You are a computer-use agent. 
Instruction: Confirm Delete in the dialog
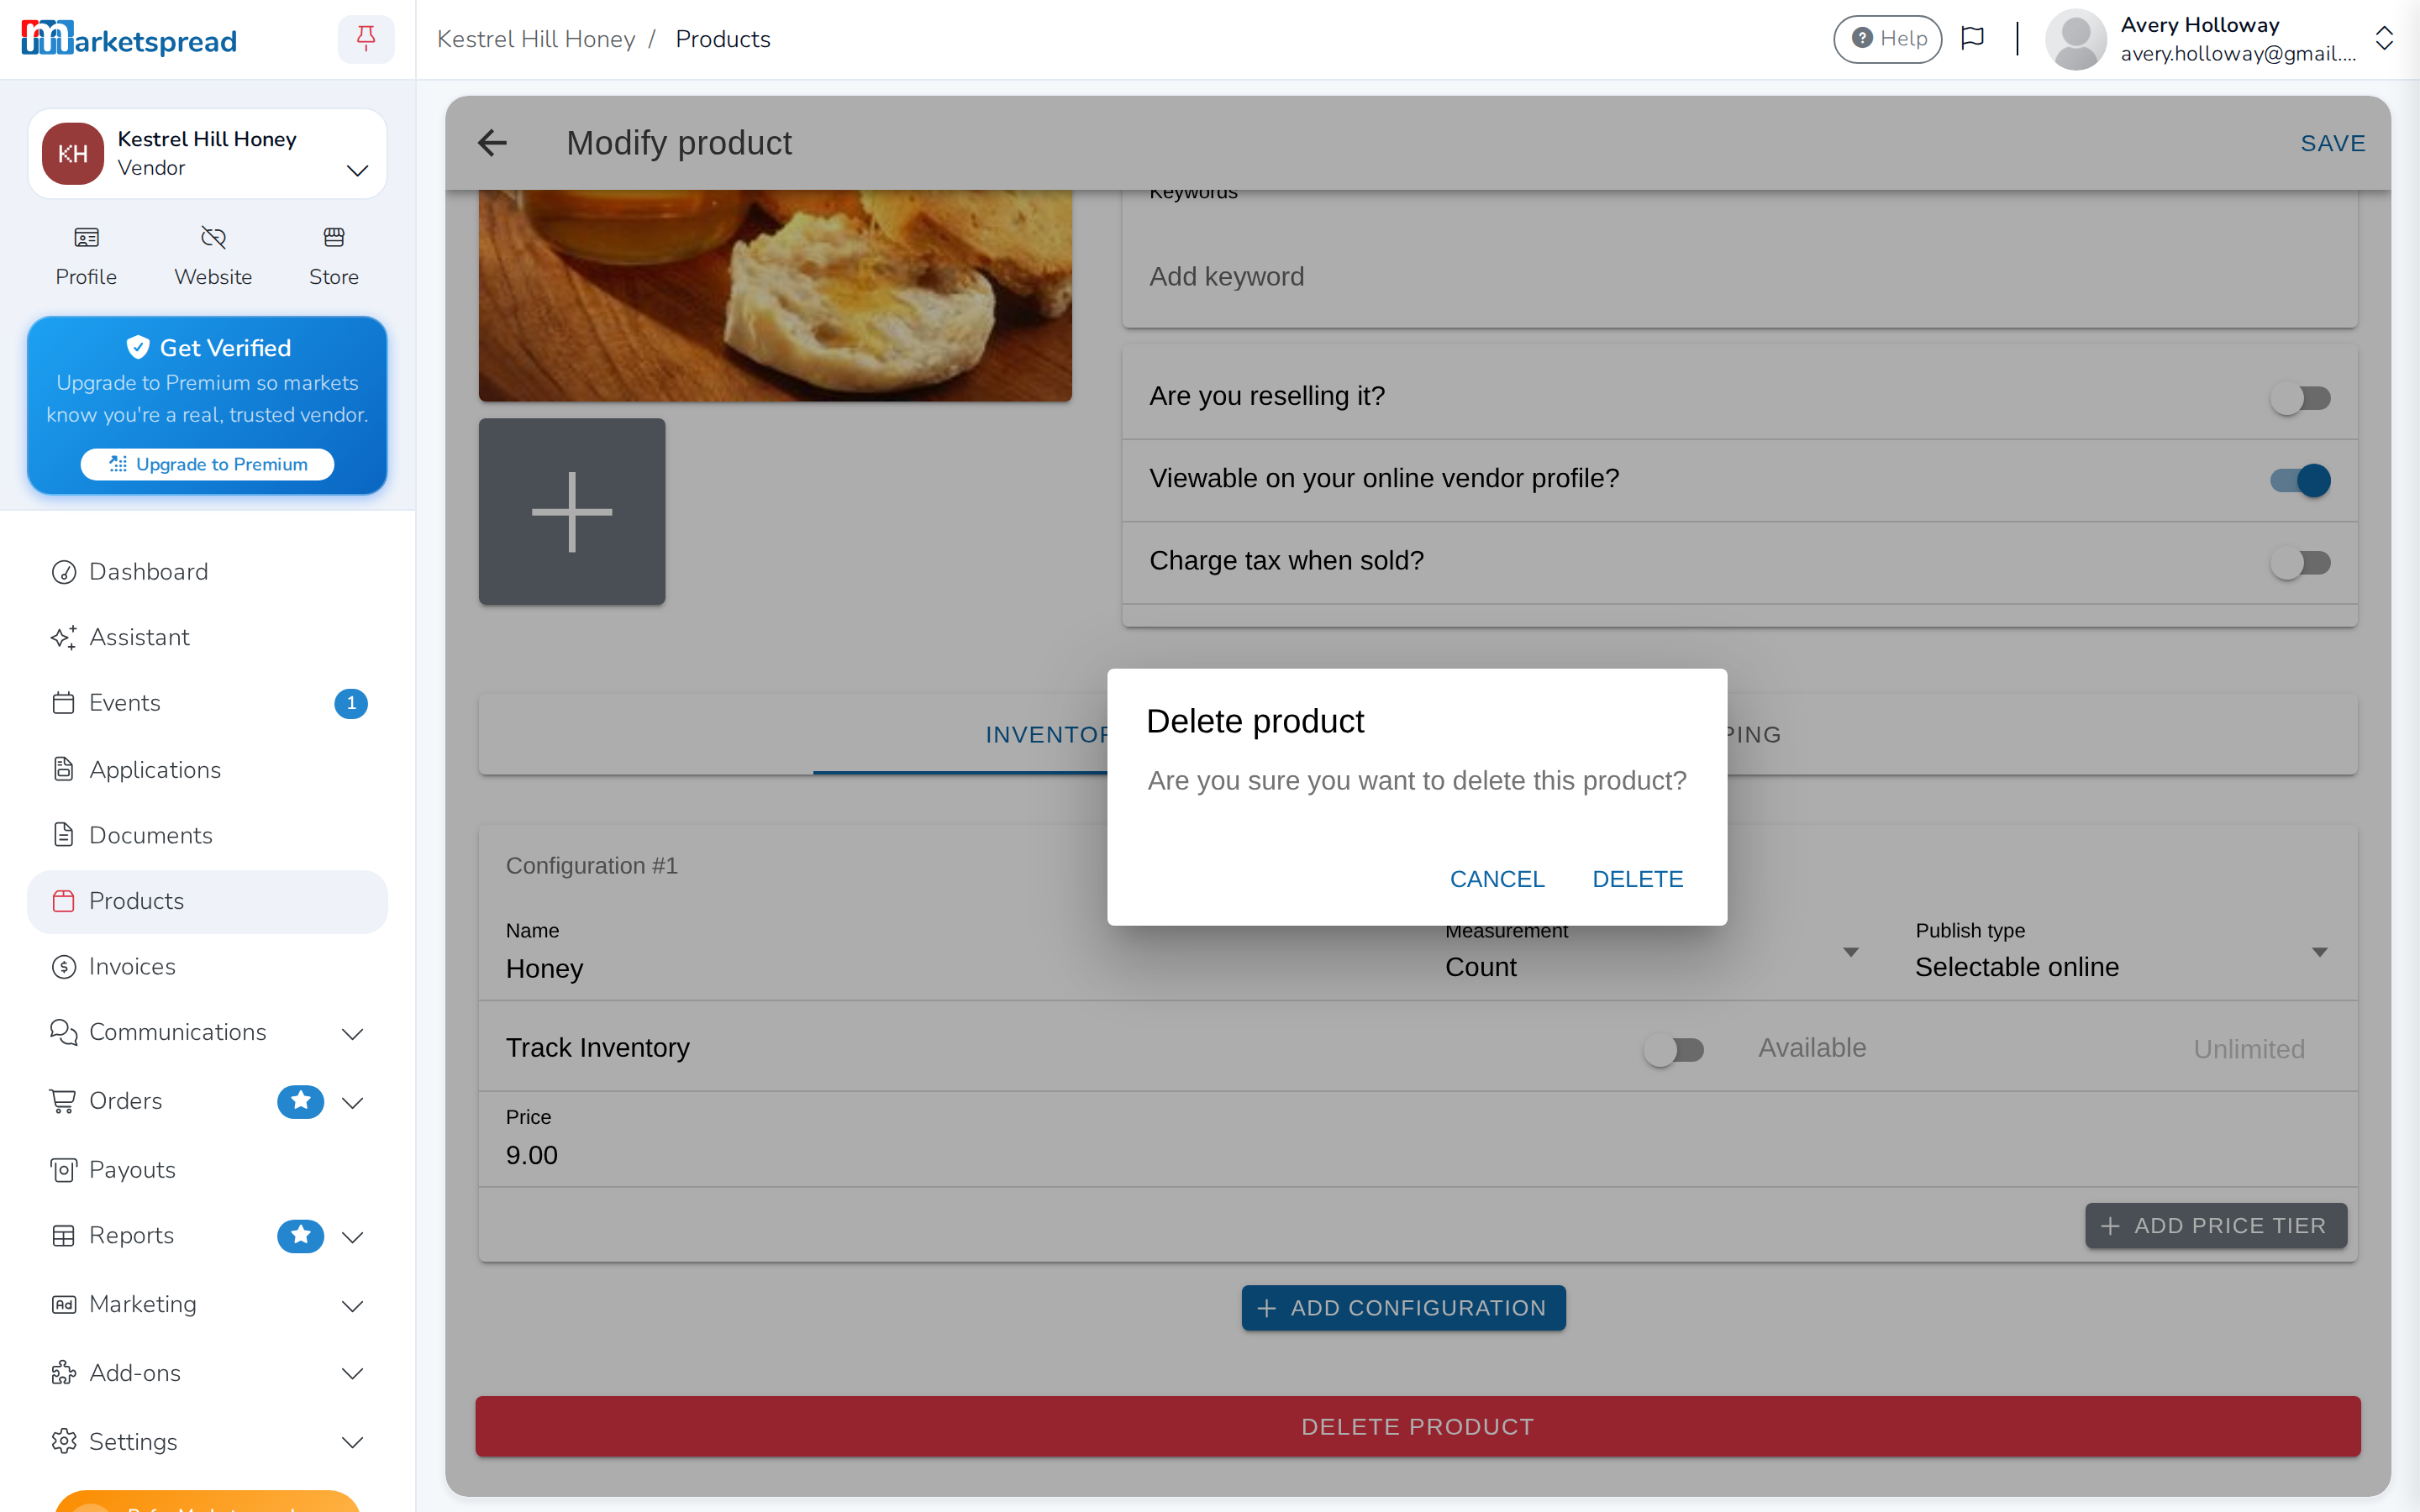1637,879
